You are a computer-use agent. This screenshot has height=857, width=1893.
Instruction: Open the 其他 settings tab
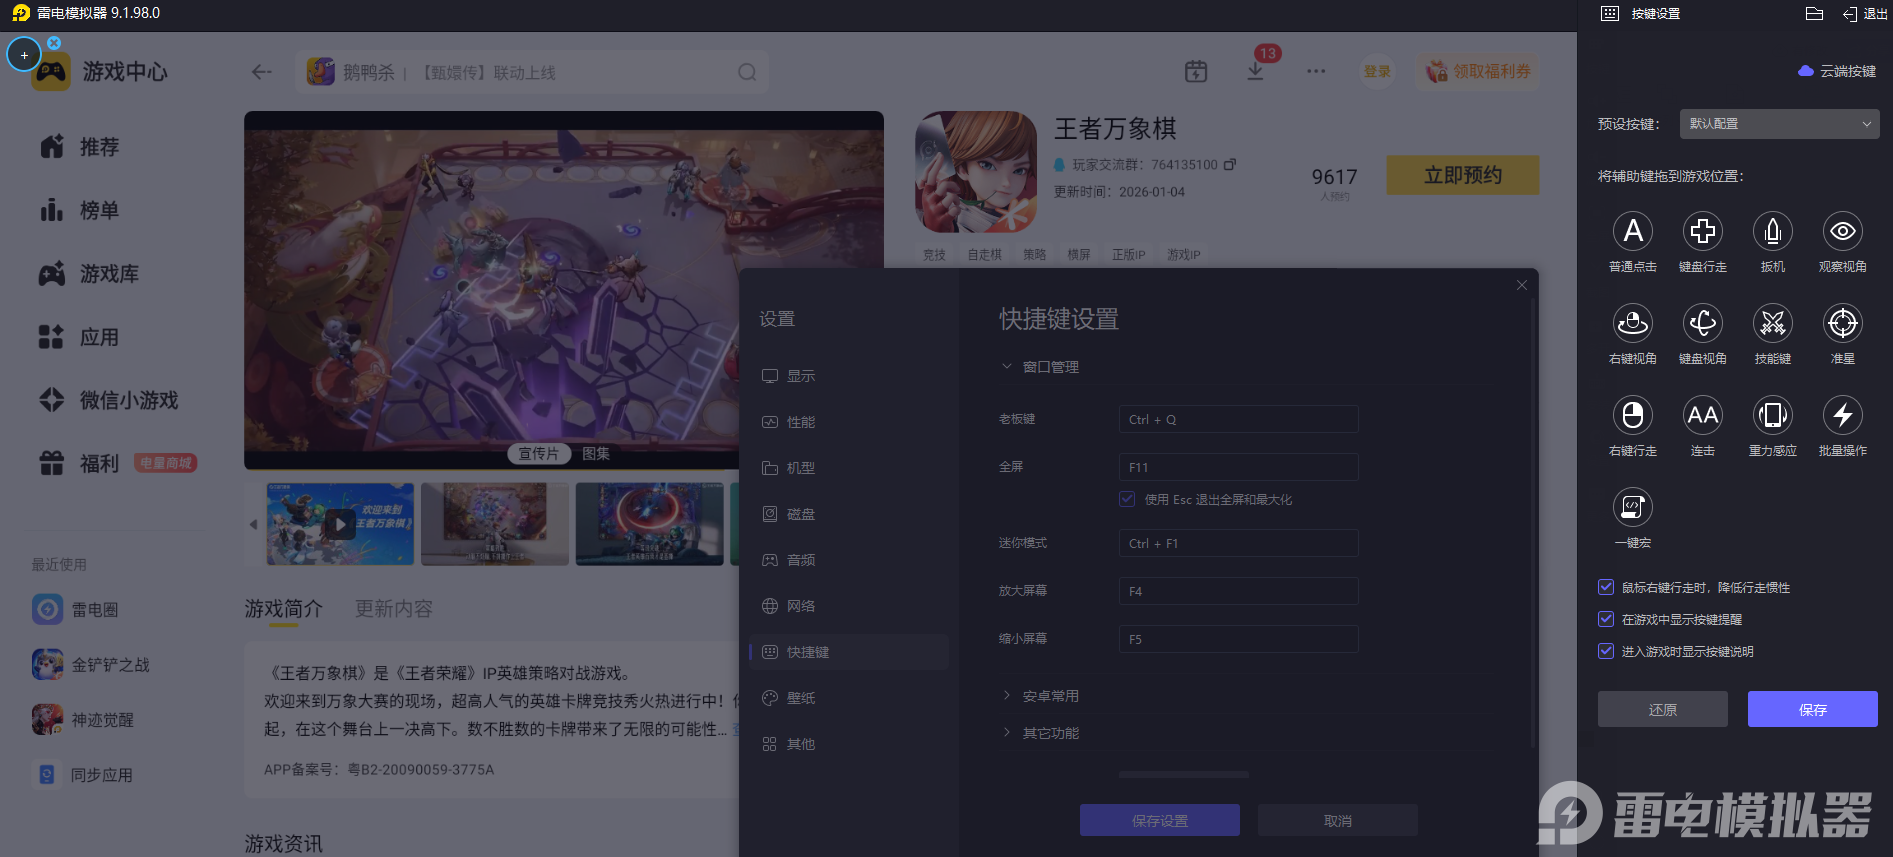(849, 744)
